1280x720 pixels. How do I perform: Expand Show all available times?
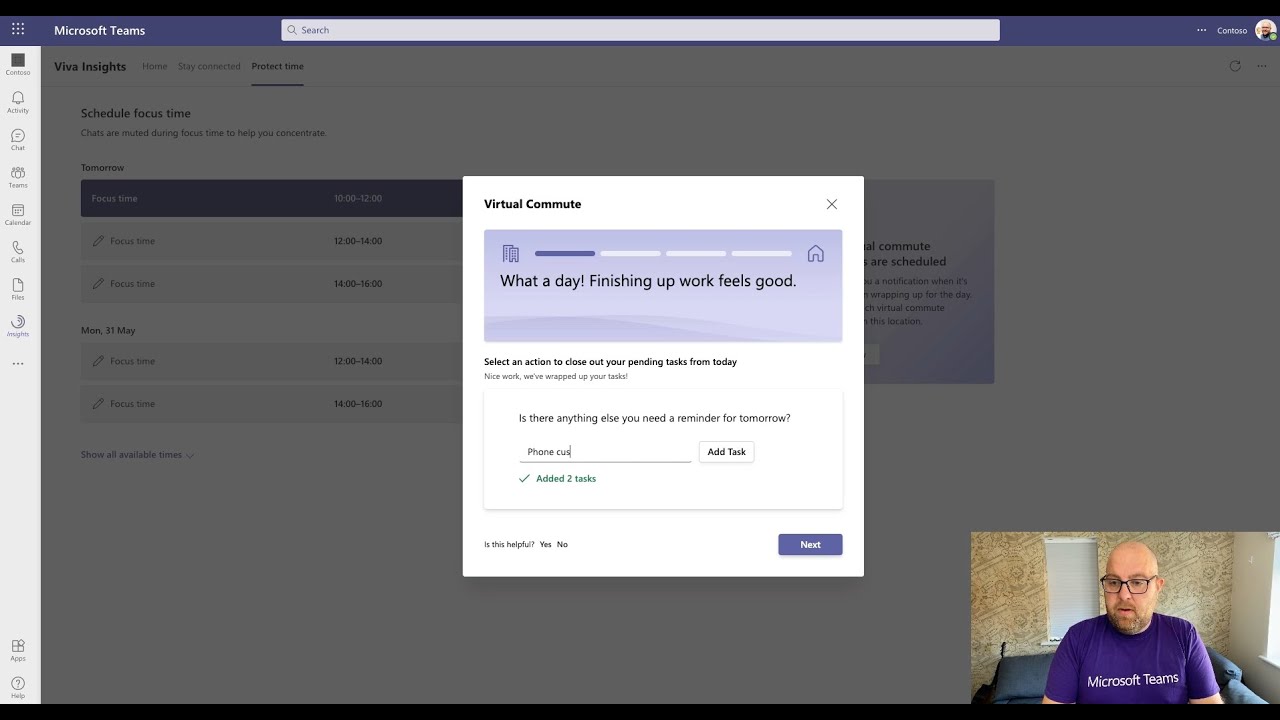[137, 455]
